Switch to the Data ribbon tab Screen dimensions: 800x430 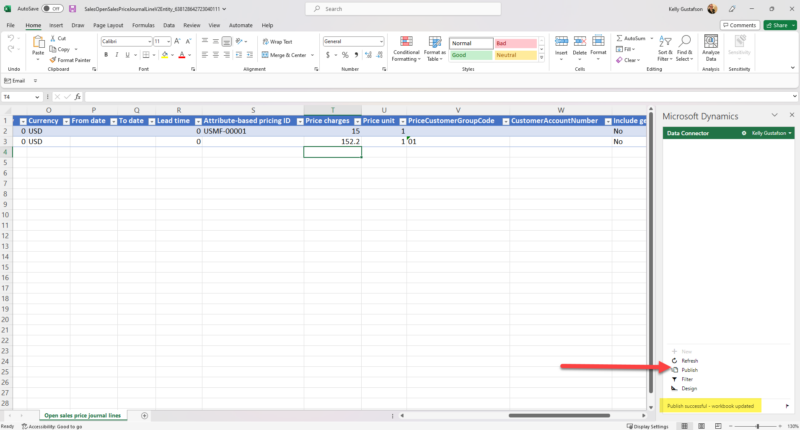pos(169,25)
